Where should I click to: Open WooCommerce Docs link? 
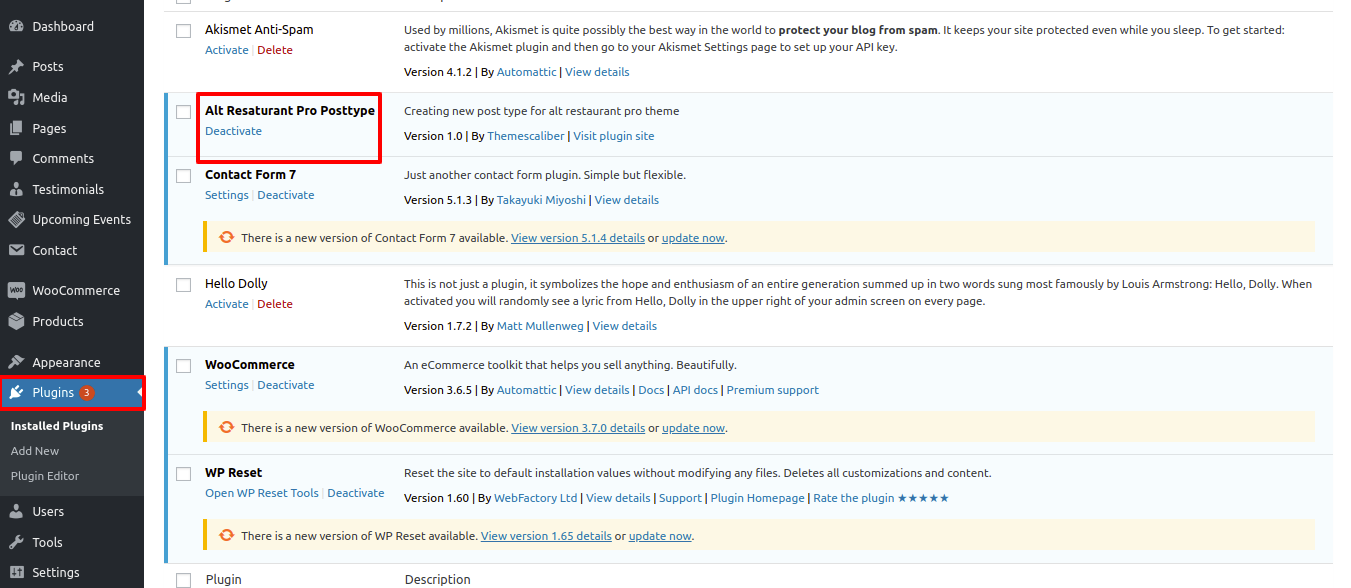click(x=651, y=390)
